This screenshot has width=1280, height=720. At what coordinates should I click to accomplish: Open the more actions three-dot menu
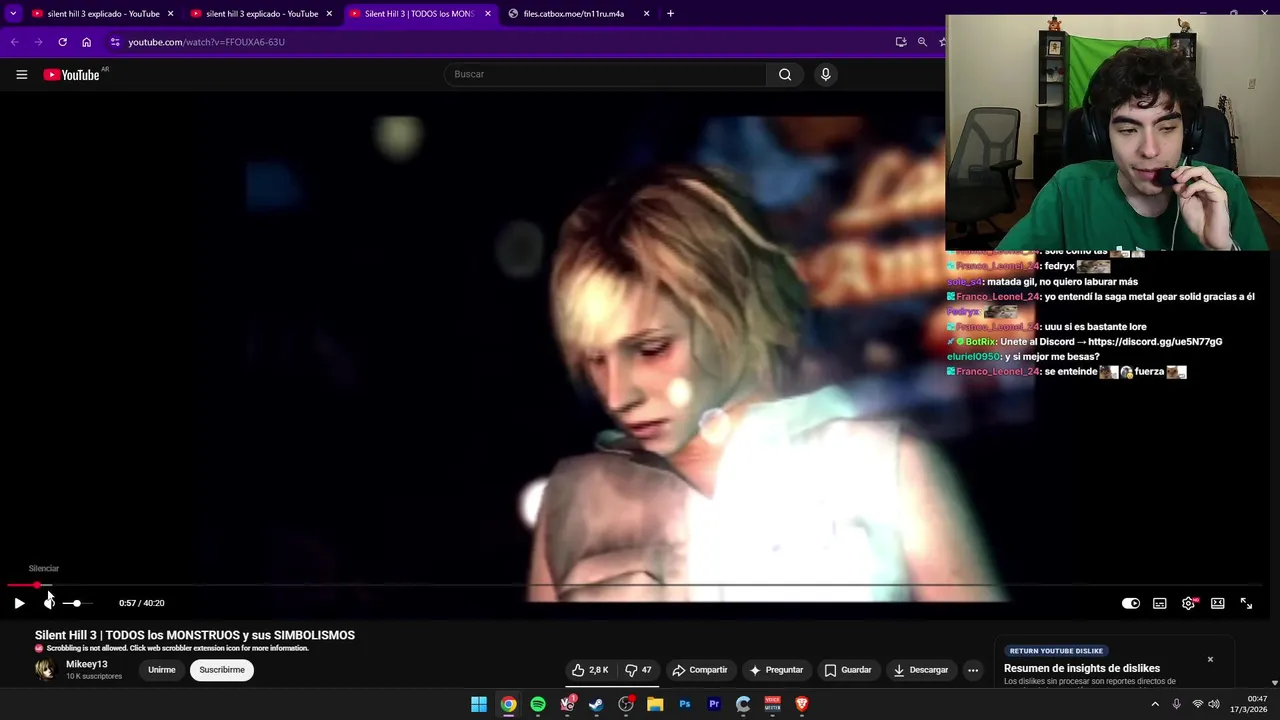[x=972, y=670]
